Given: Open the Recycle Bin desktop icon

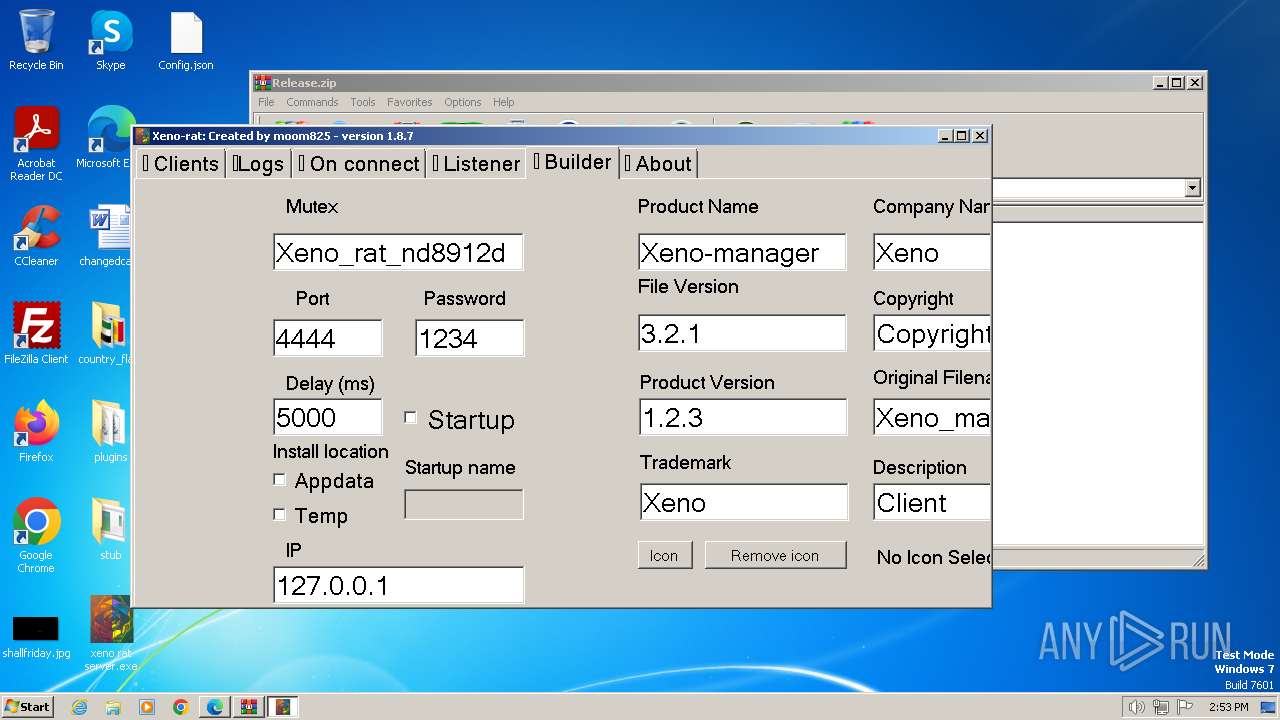Looking at the screenshot, I should pyautogui.click(x=36, y=41).
